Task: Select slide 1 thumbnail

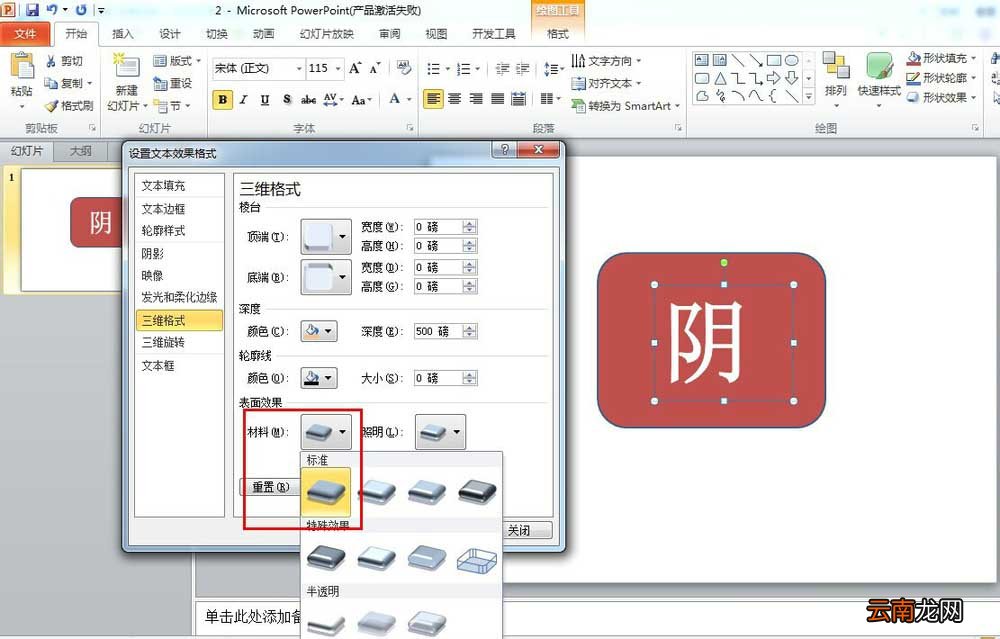Action: 71,228
